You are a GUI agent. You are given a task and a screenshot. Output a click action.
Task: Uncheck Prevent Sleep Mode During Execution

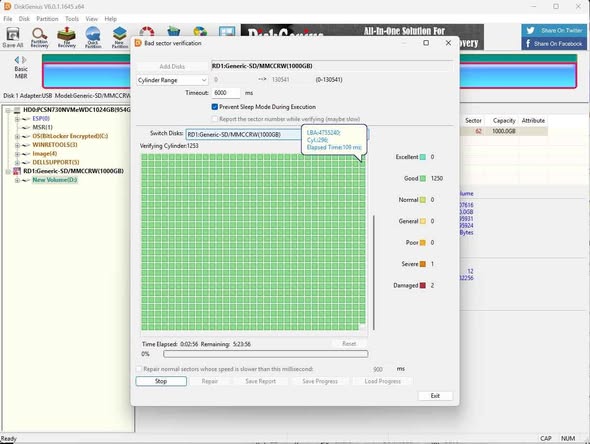[215, 107]
